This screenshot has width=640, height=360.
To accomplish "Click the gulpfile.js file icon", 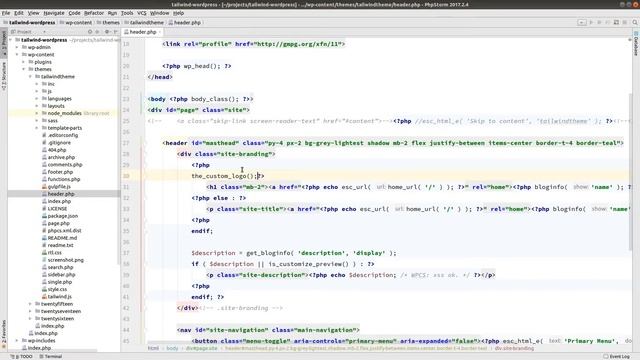I will 44,187.
